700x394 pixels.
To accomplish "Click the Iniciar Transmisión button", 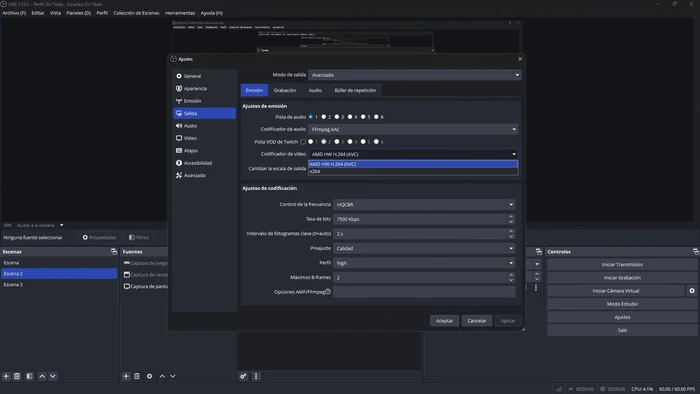I will pyautogui.click(x=622, y=265).
